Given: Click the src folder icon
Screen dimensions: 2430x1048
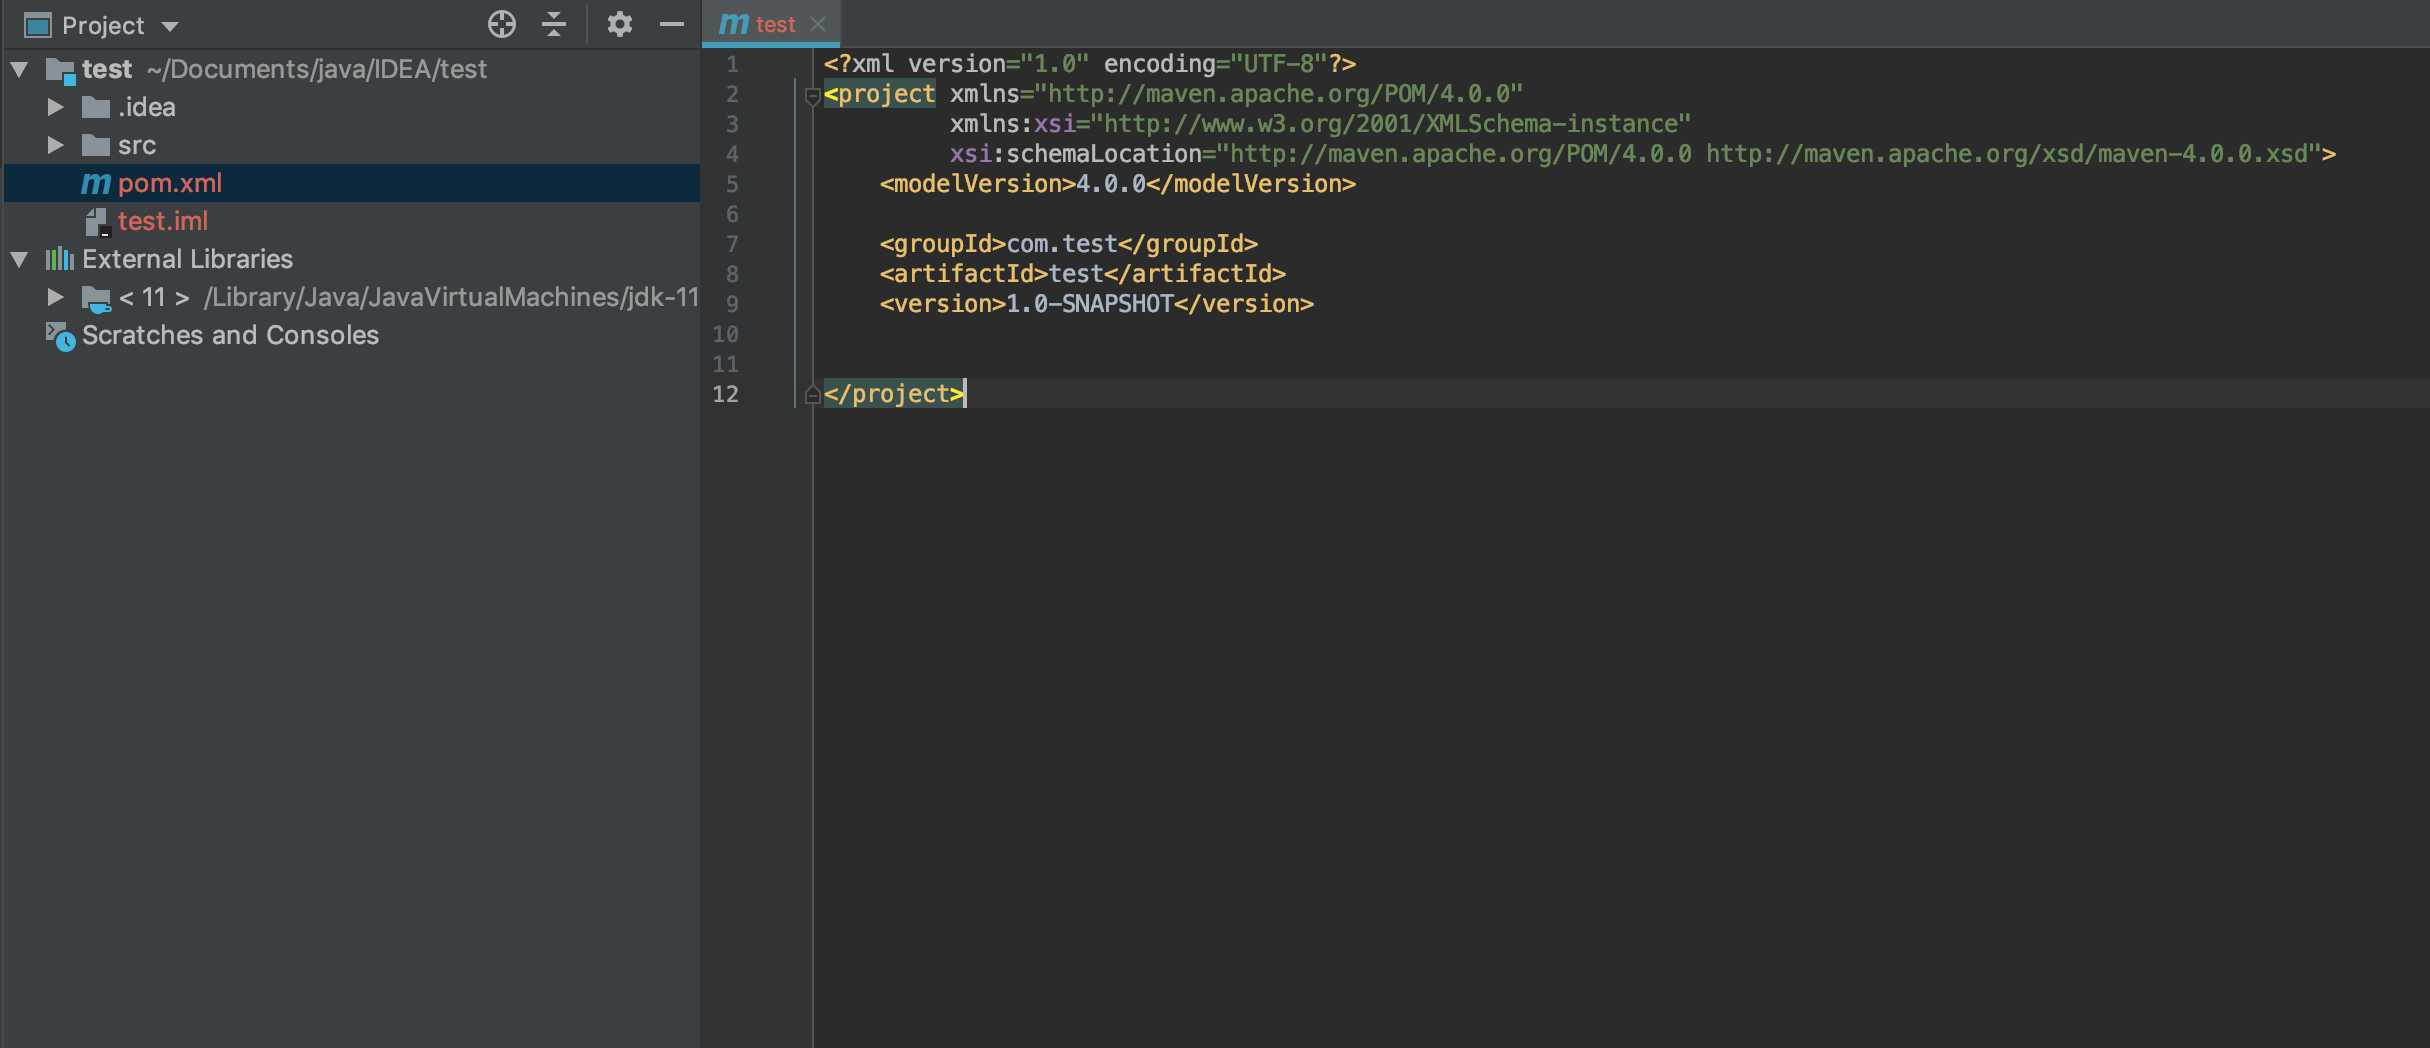Looking at the screenshot, I should [x=96, y=145].
